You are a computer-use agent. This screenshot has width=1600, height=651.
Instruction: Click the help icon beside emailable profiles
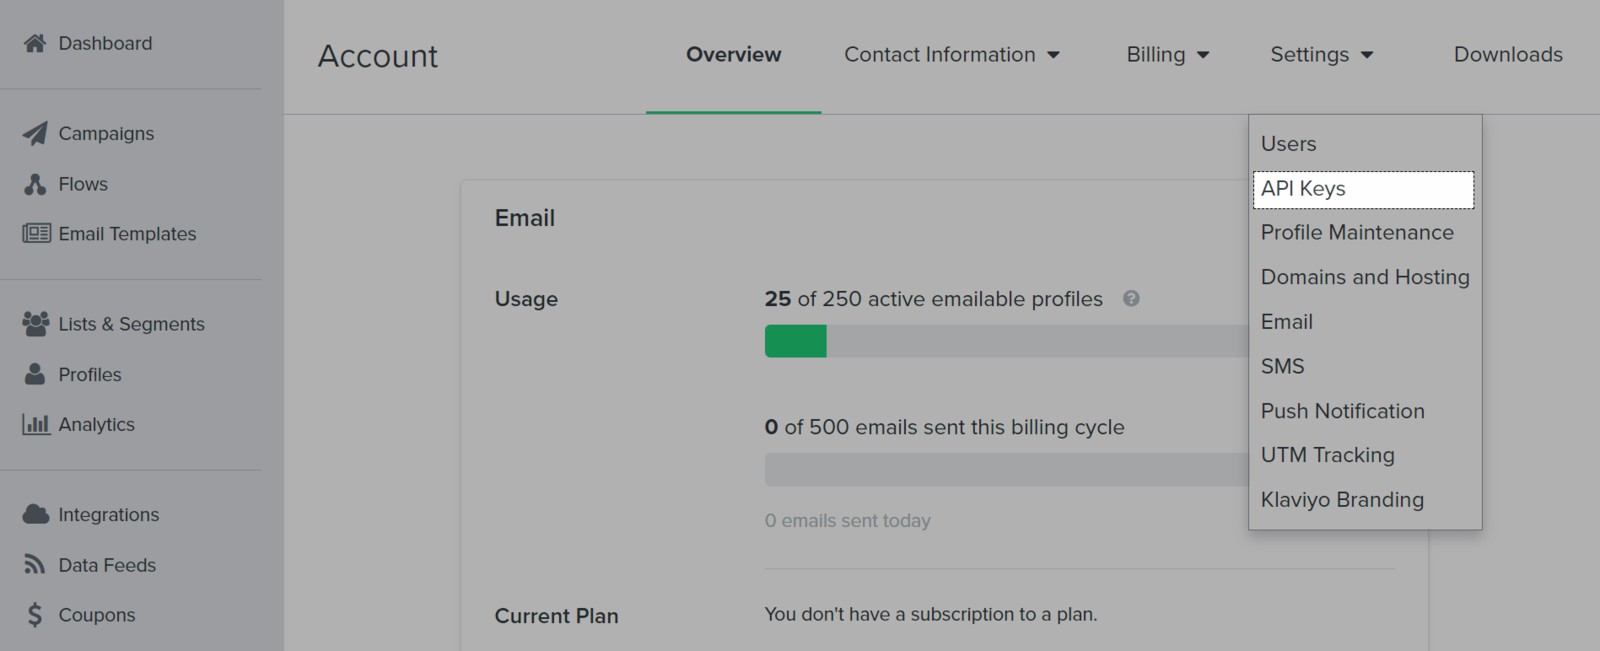point(1131,298)
